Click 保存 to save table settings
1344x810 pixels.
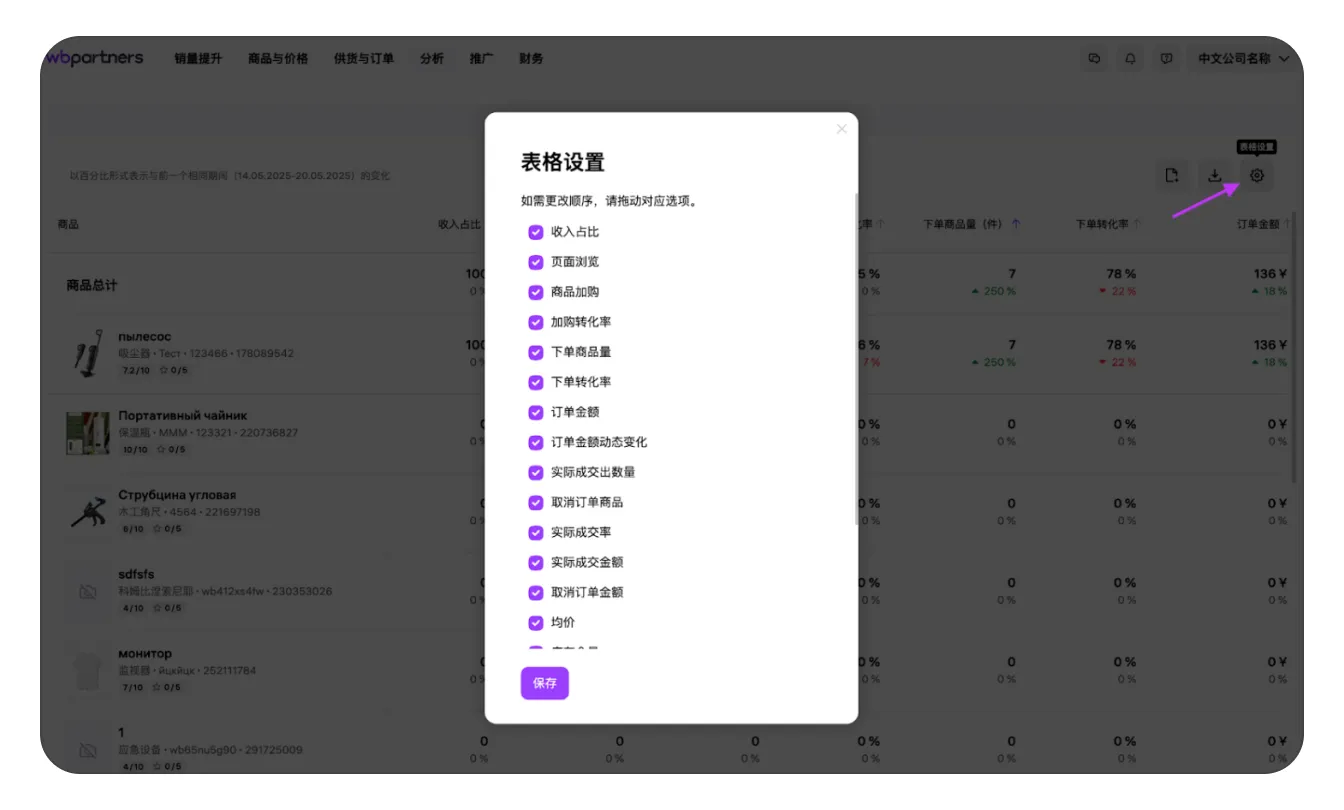pyautogui.click(x=544, y=683)
